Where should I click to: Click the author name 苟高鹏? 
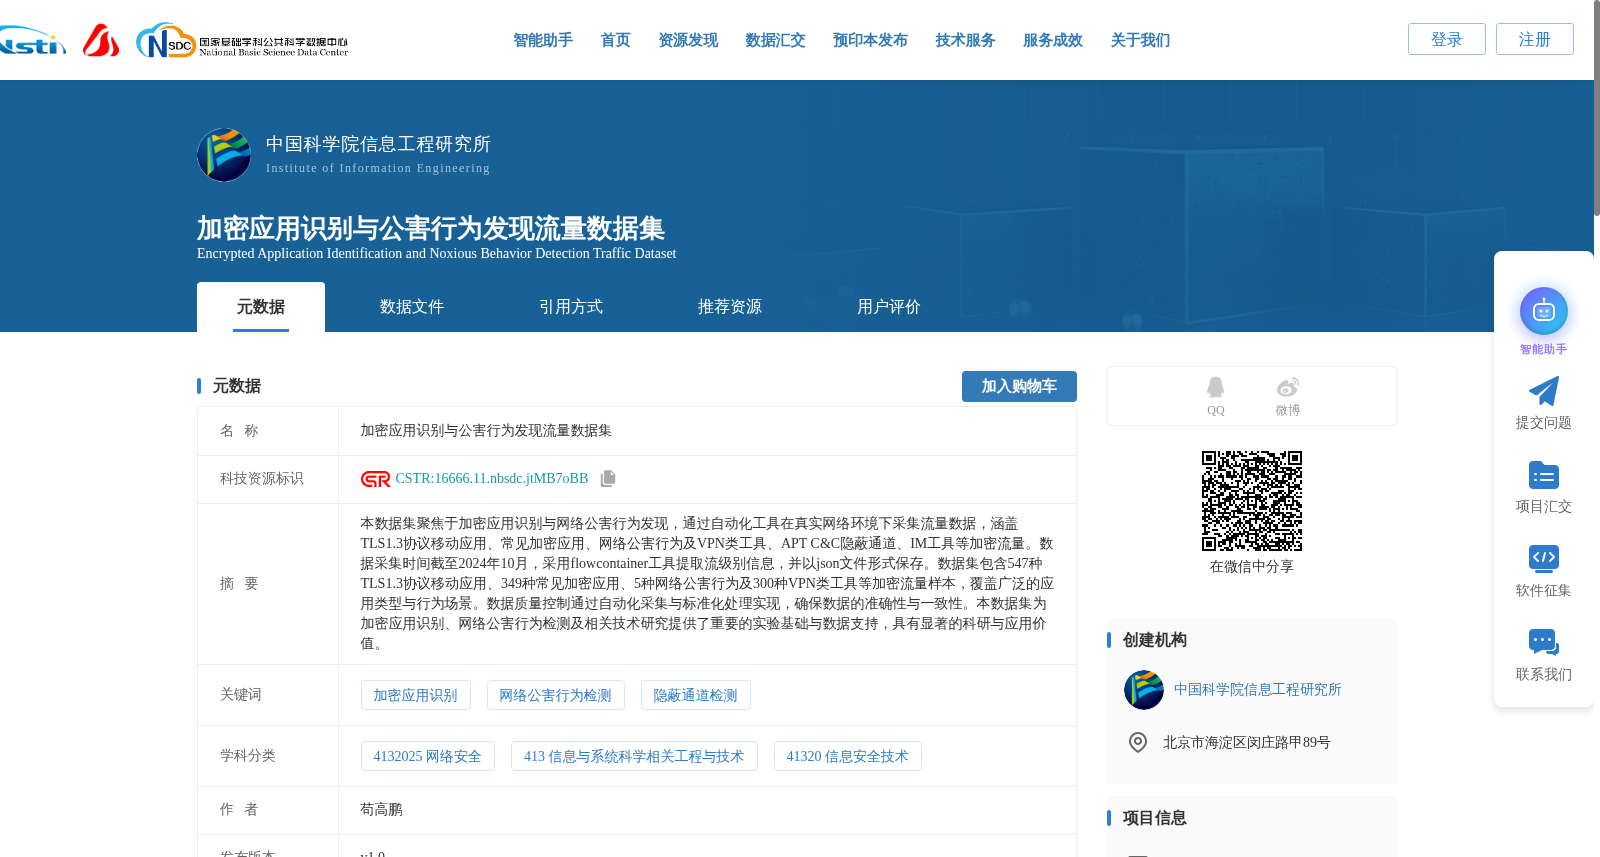coord(381,810)
